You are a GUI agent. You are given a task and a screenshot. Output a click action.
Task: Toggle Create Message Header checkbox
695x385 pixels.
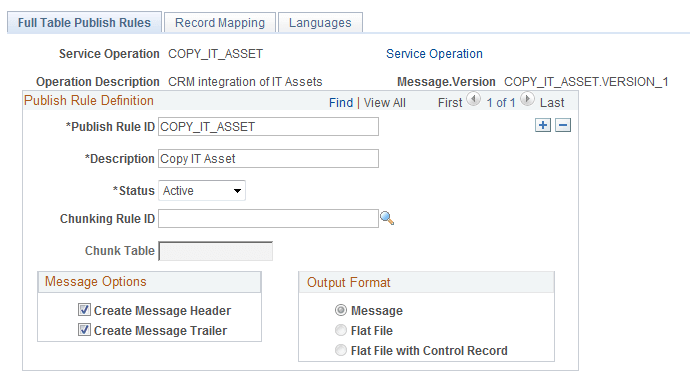(x=84, y=310)
